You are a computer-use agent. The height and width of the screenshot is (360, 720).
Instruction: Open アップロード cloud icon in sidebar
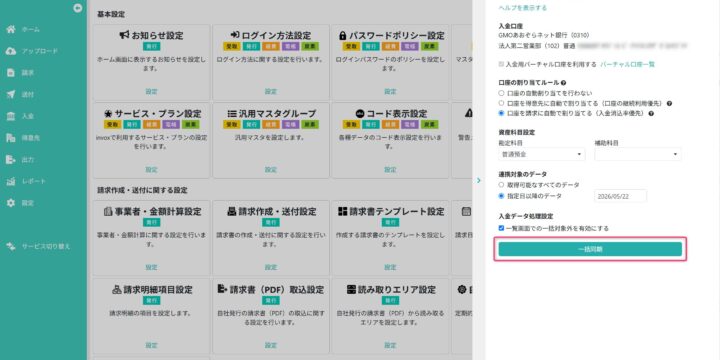pos(11,51)
